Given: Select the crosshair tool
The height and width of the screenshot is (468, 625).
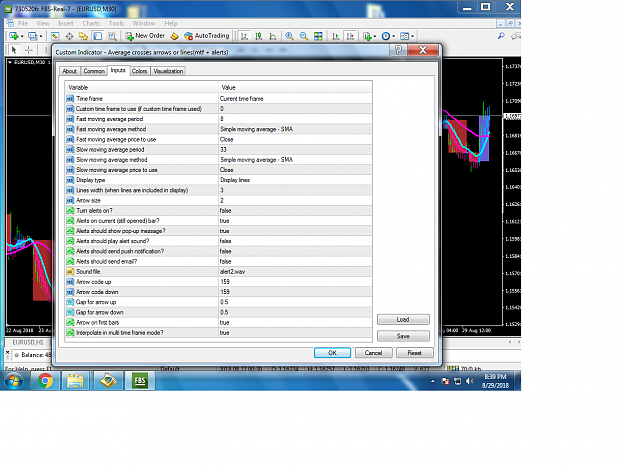Looking at the screenshot, I should pyautogui.click(x=28, y=50).
